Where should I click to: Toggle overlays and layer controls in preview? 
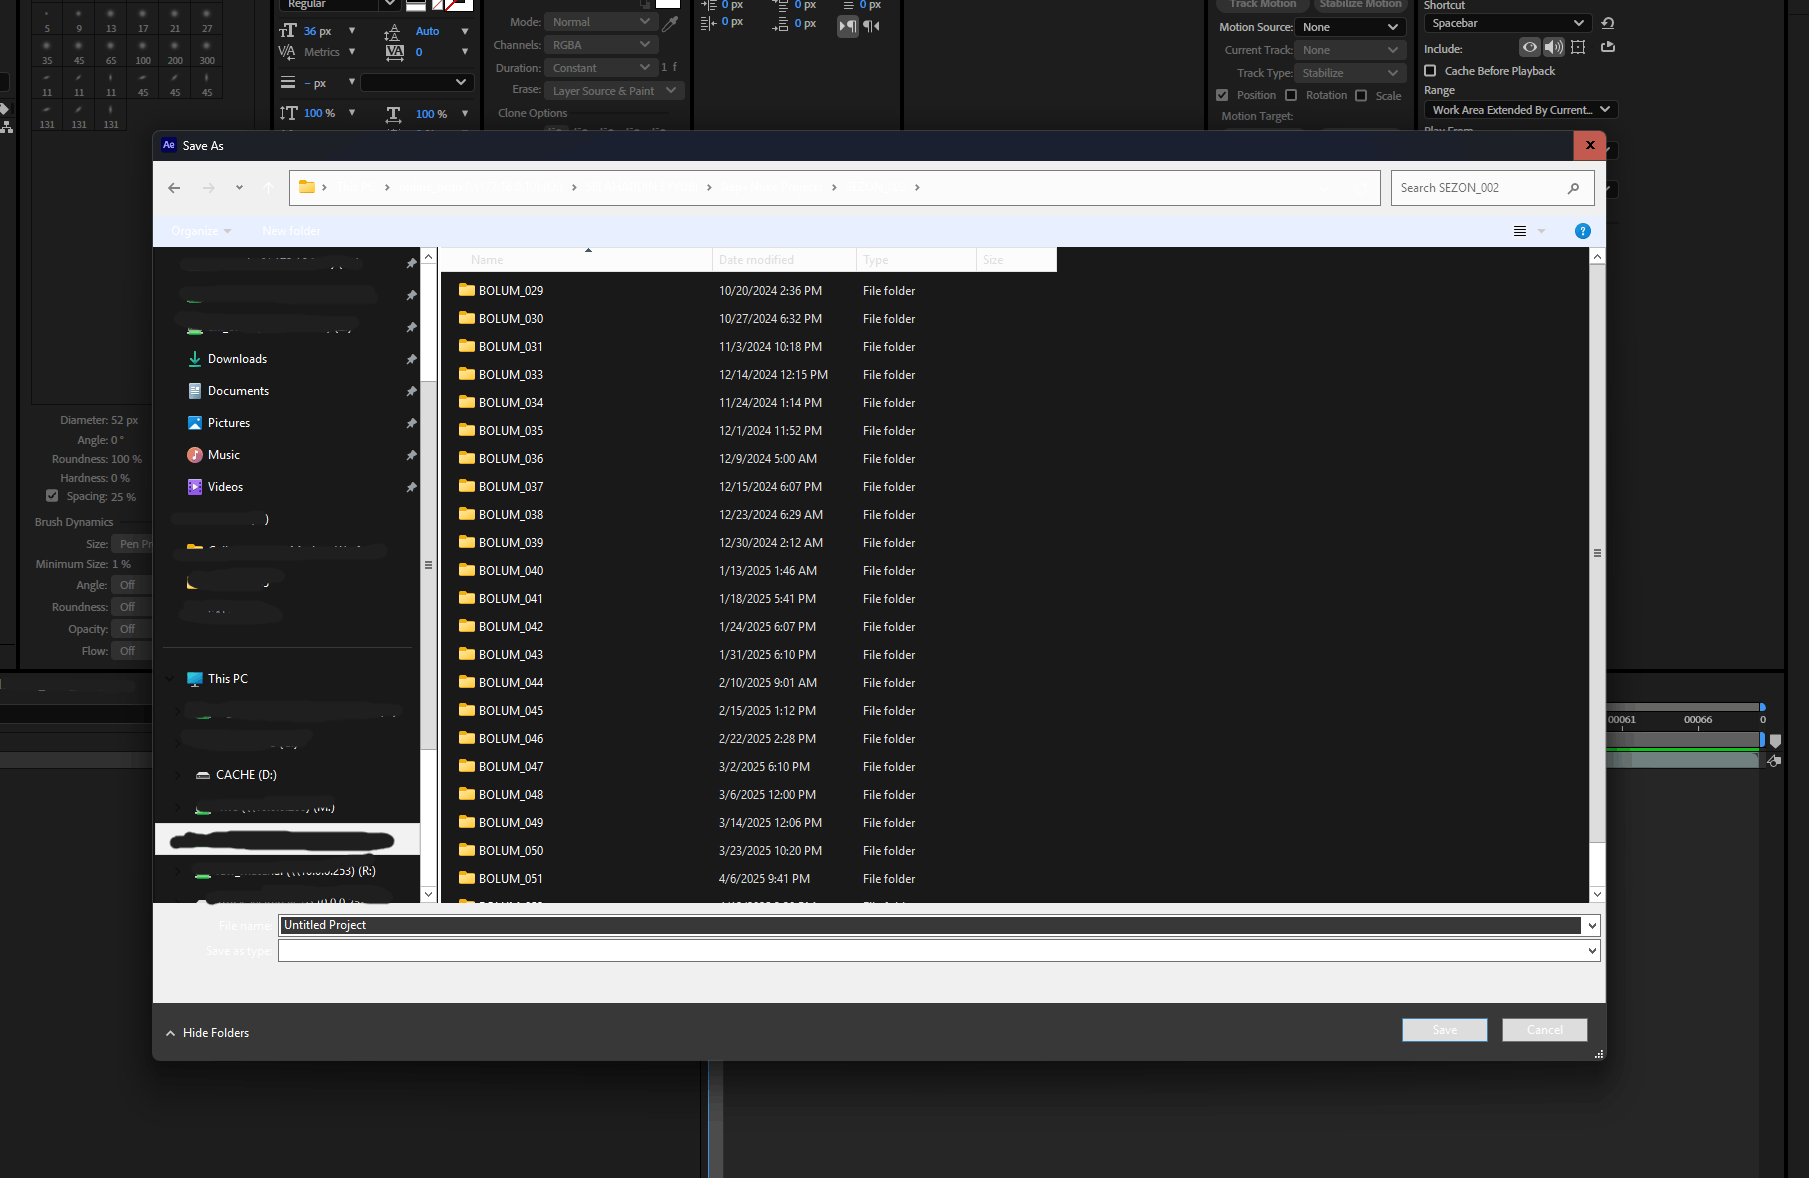(1578, 47)
